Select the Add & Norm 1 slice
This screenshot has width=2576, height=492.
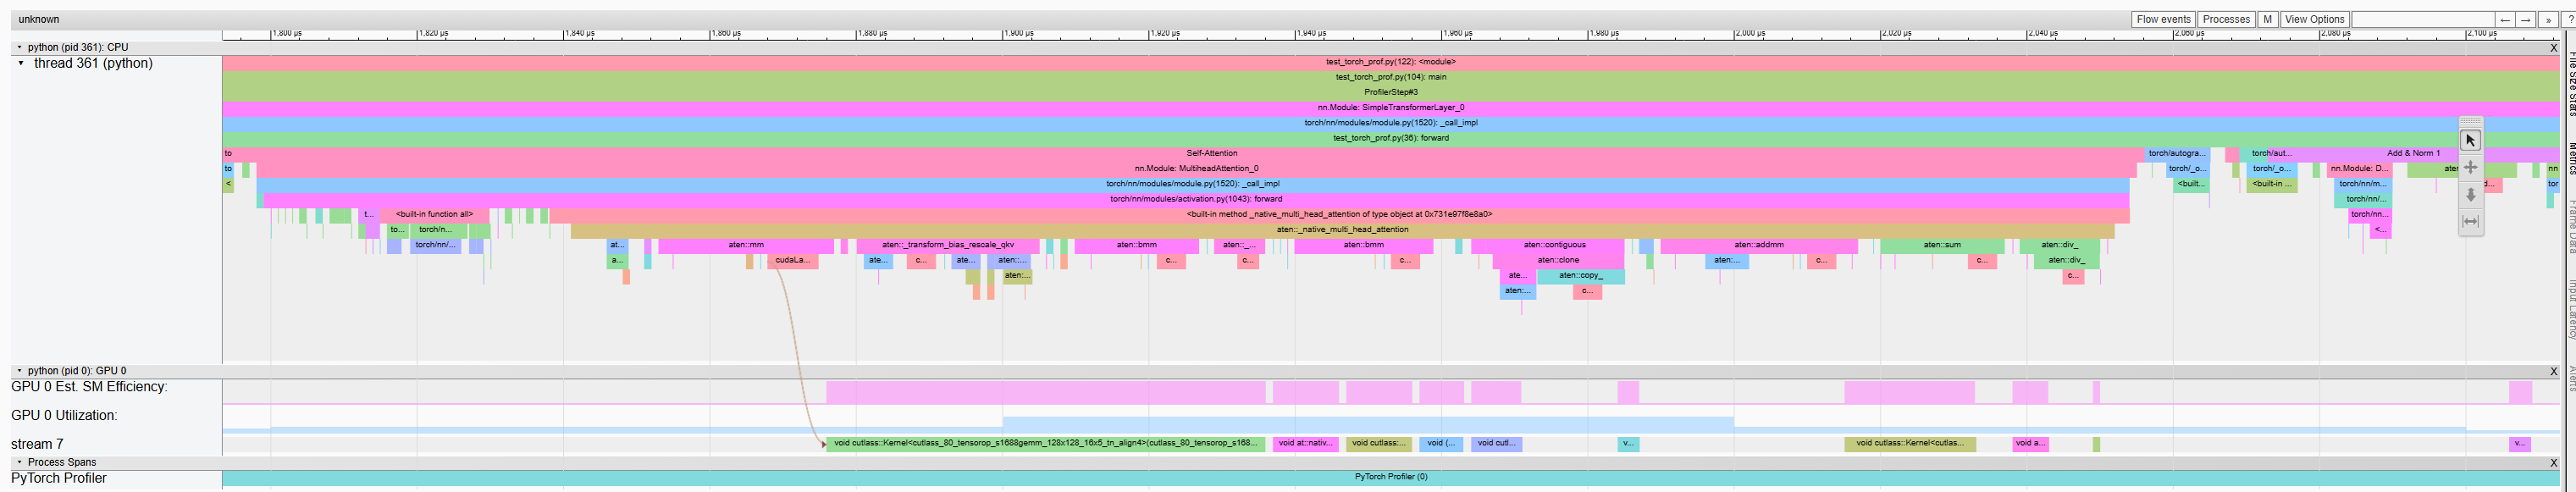2413,153
